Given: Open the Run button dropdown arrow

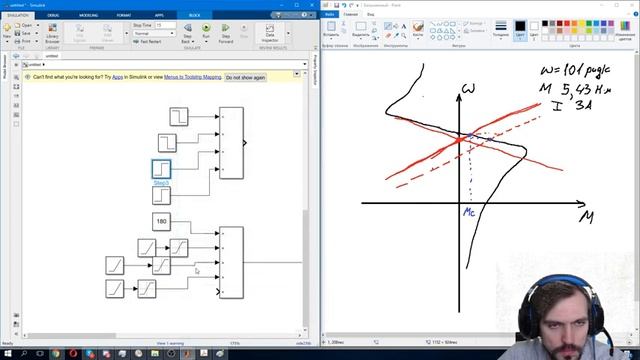Looking at the screenshot, I should point(206,42).
